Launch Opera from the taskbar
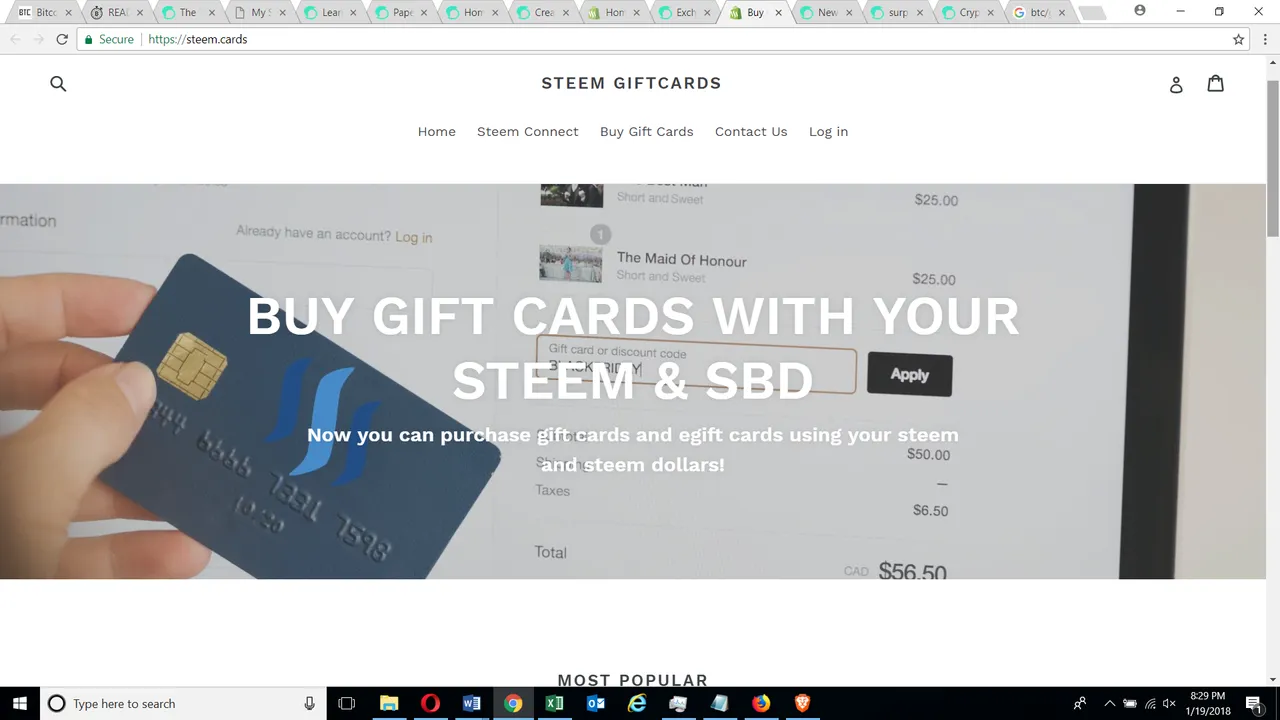Image resolution: width=1280 pixels, height=720 pixels. click(x=430, y=703)
